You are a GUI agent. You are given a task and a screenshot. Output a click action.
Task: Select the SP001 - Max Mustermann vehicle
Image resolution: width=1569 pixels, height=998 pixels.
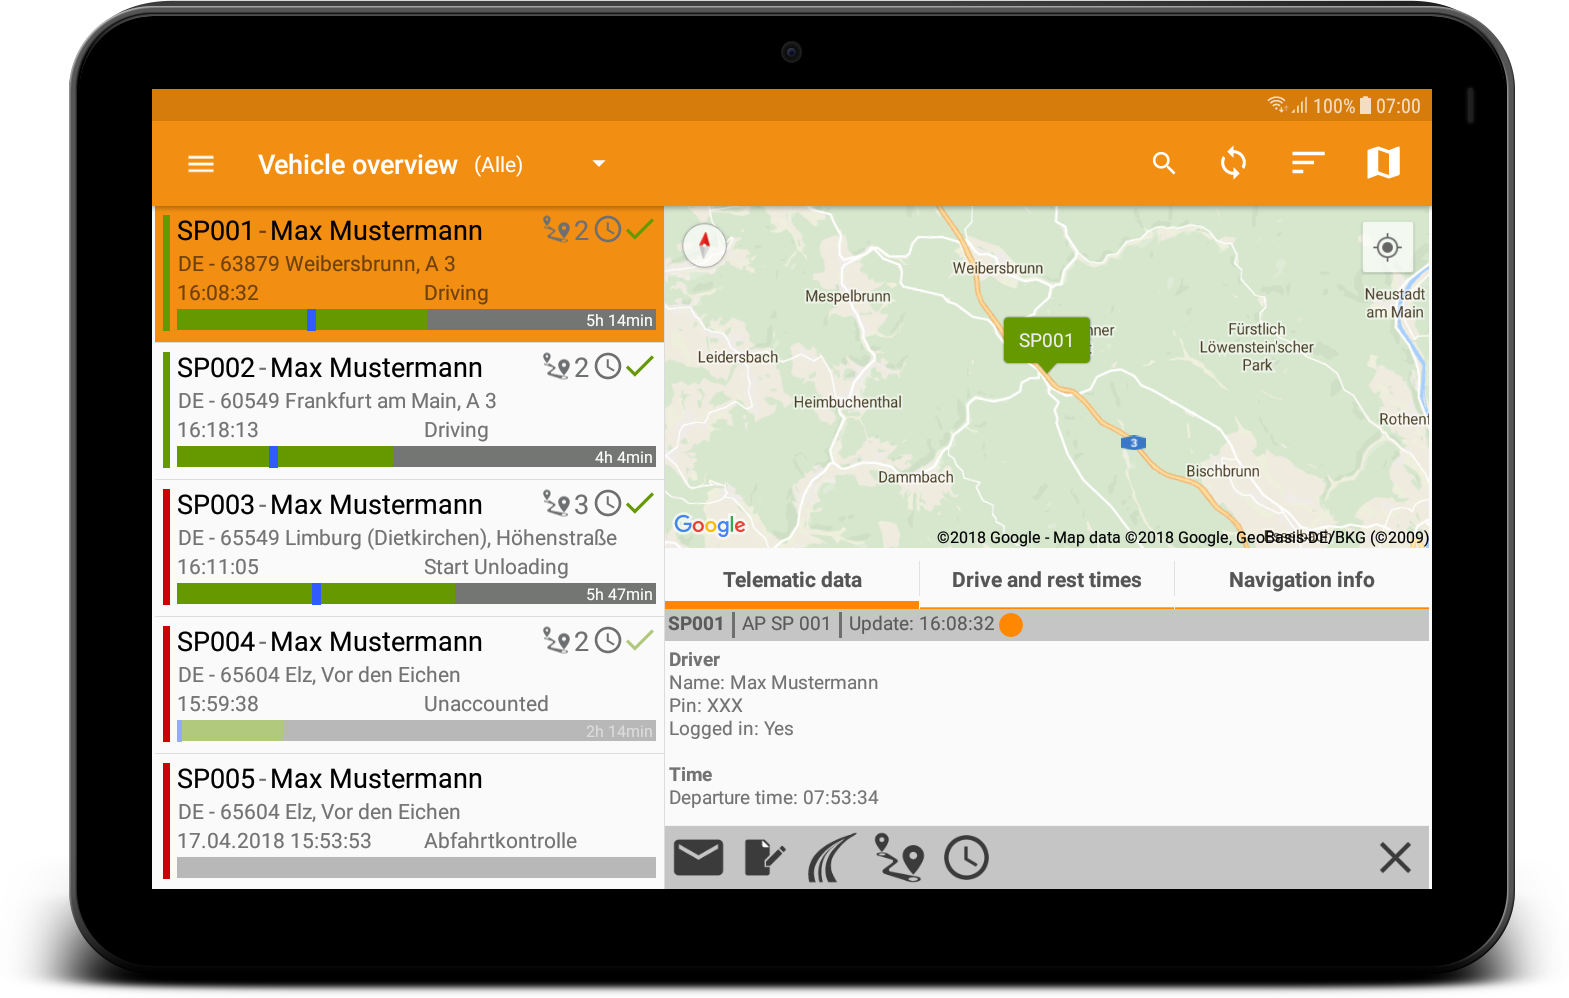click(x=410, y=275)
